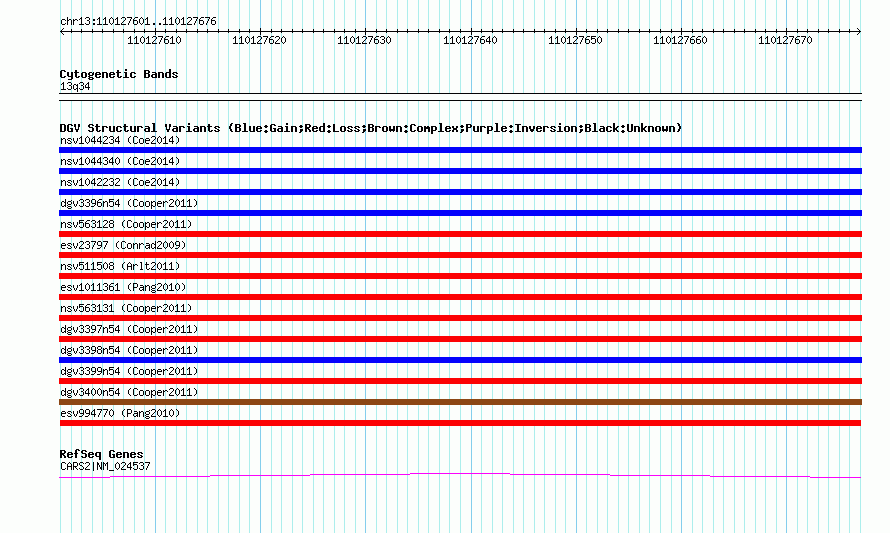Open variant nsv563131 (Cooper2011) label
The image size is (890, 533).
[x=126, y=308]
